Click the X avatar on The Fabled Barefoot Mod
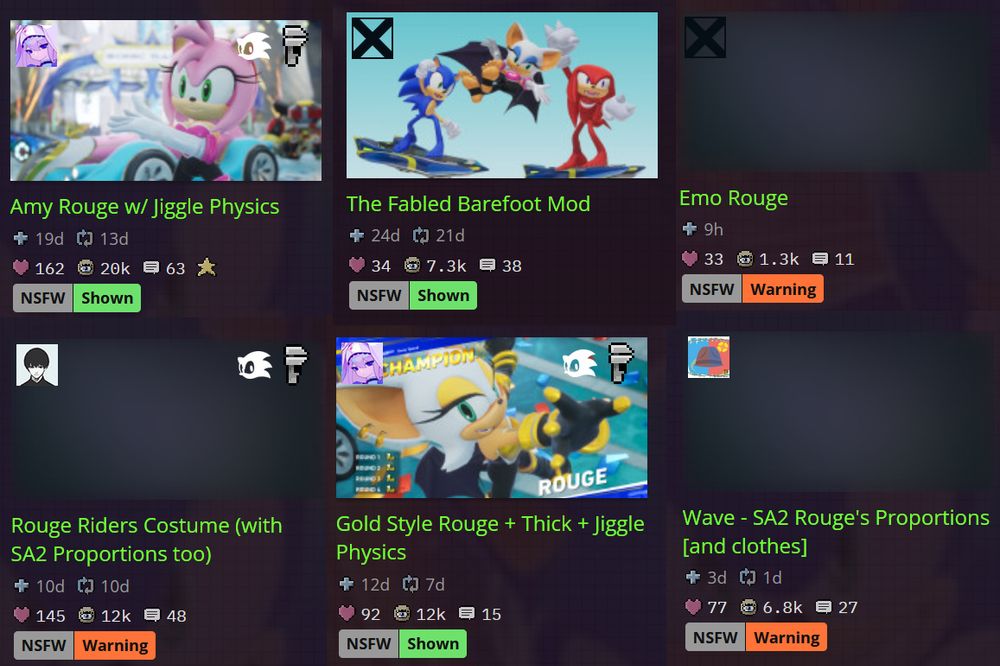The width and height of the screenshot is (1000, 666). tap(372, 38)
